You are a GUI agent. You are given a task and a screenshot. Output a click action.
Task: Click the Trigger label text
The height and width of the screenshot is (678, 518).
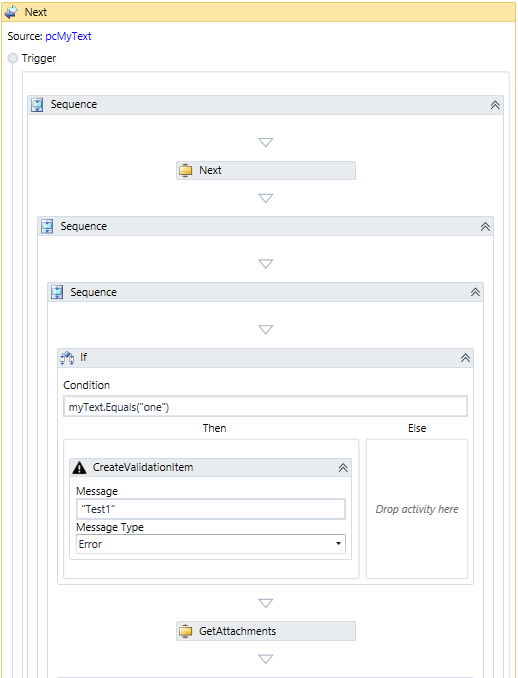[39, 58]
